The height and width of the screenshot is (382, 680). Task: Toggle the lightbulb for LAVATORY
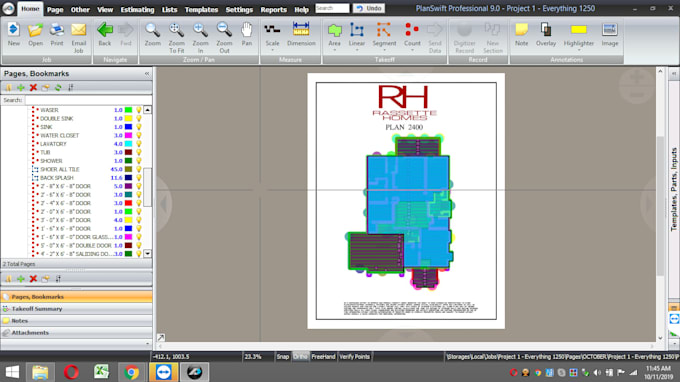(x=139, y=144)
